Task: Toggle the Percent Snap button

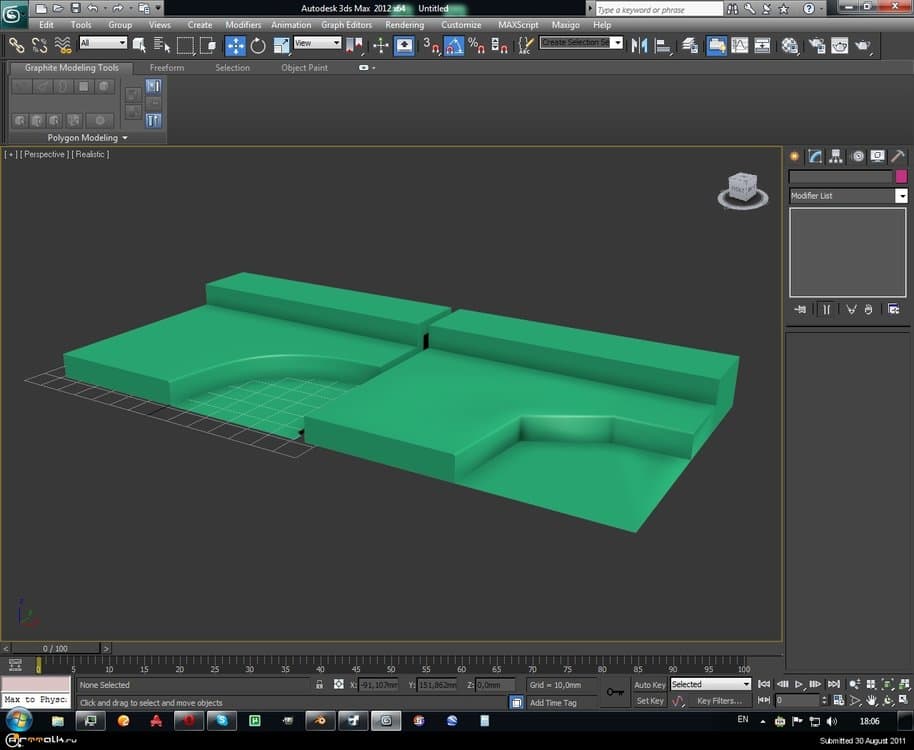Action: (476, 45)
